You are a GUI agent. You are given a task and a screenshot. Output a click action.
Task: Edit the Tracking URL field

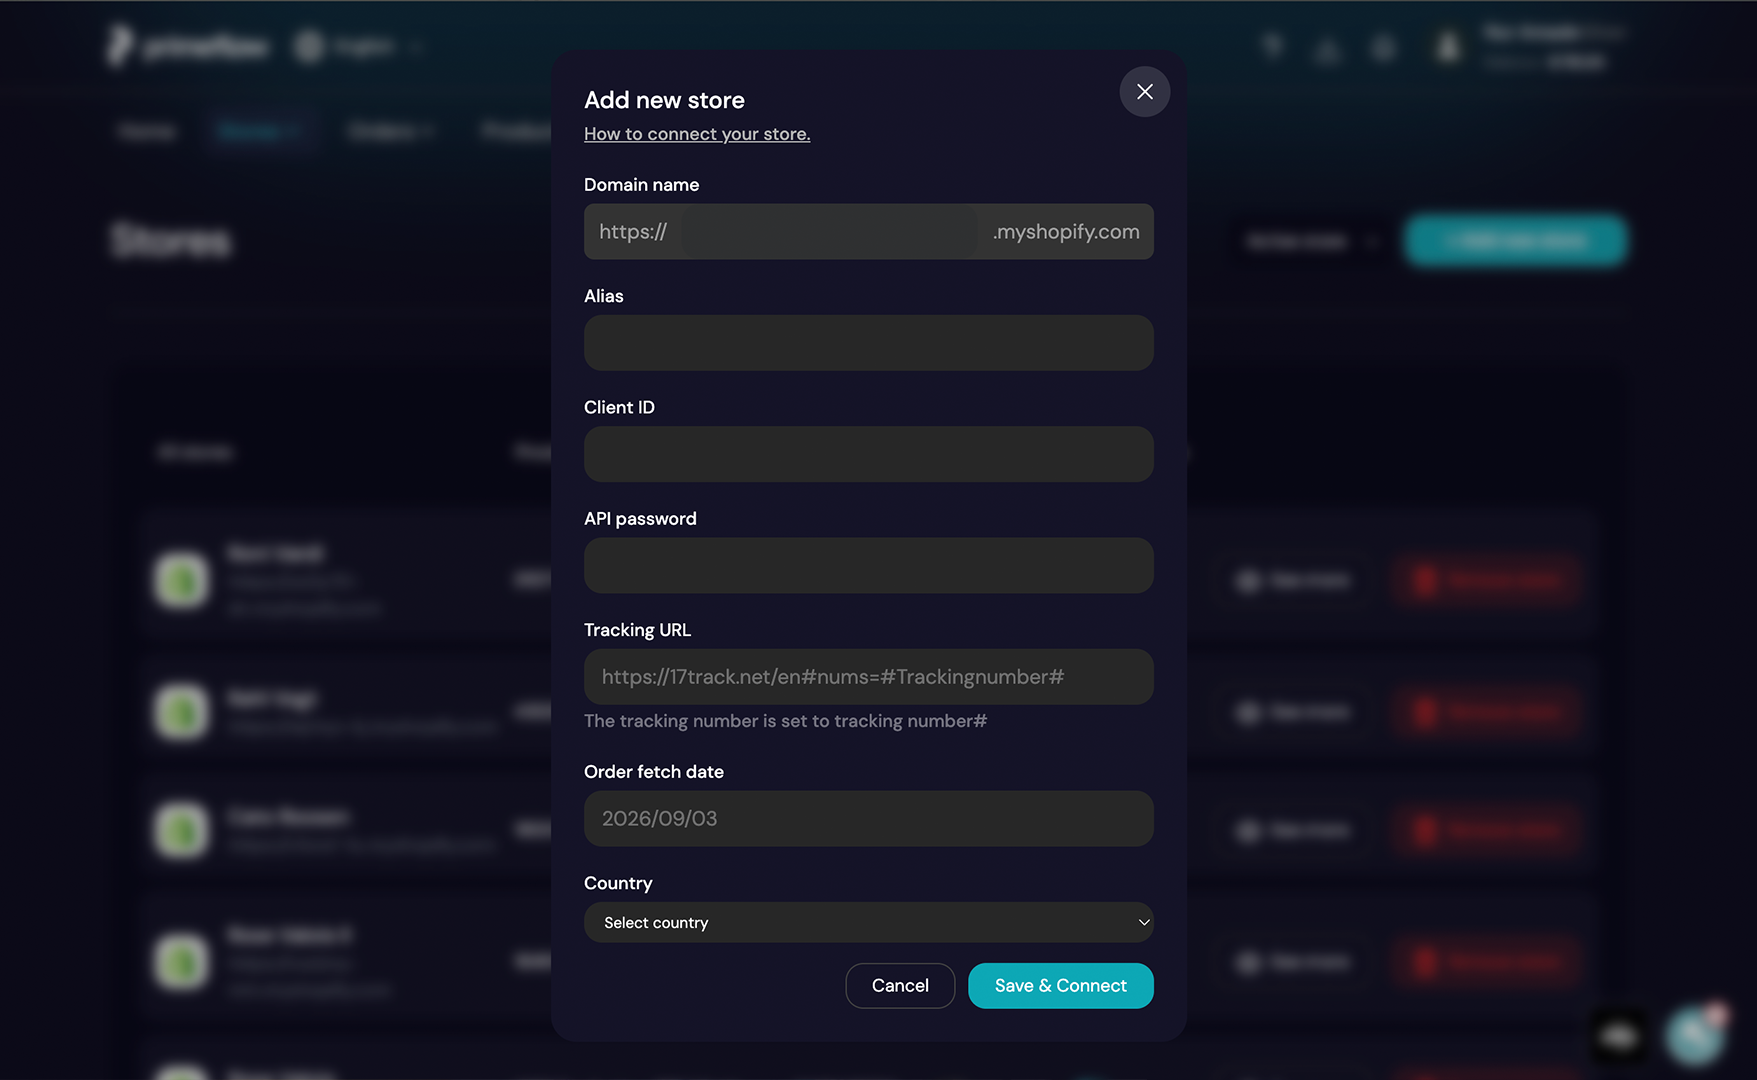point(869,677)
